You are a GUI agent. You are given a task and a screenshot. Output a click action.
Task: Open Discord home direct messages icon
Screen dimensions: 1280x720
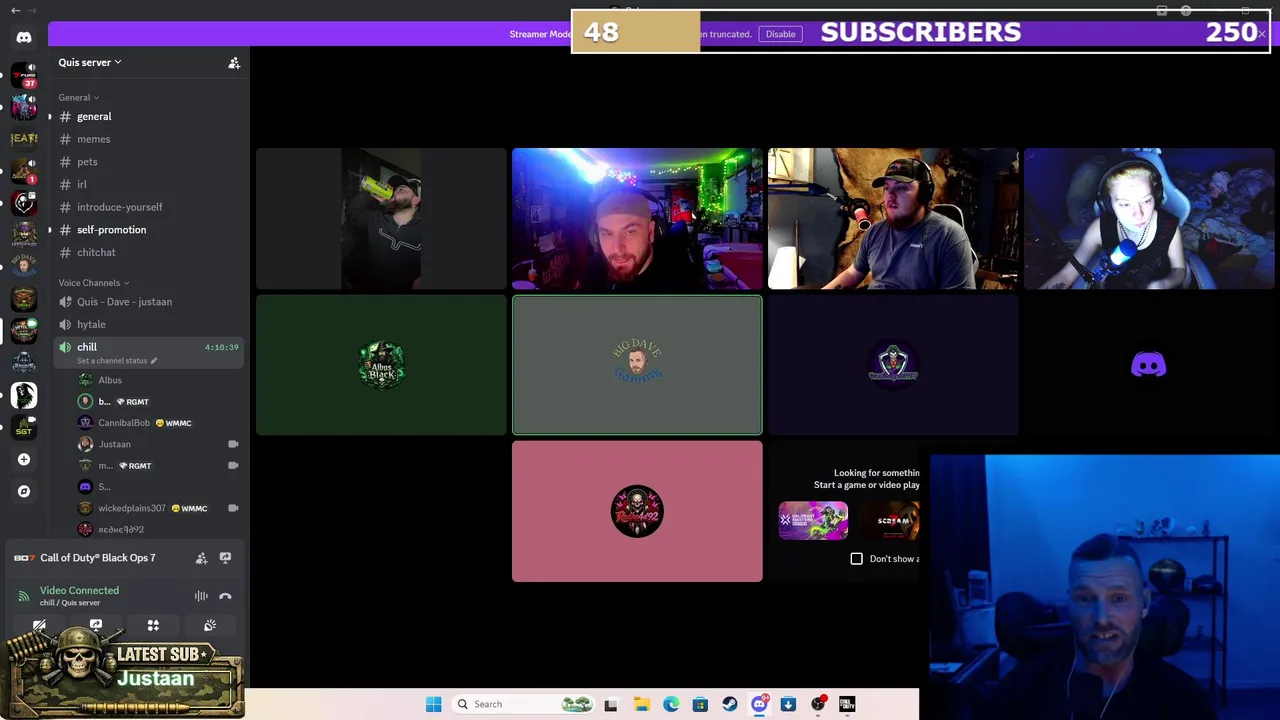click(24, 37)
